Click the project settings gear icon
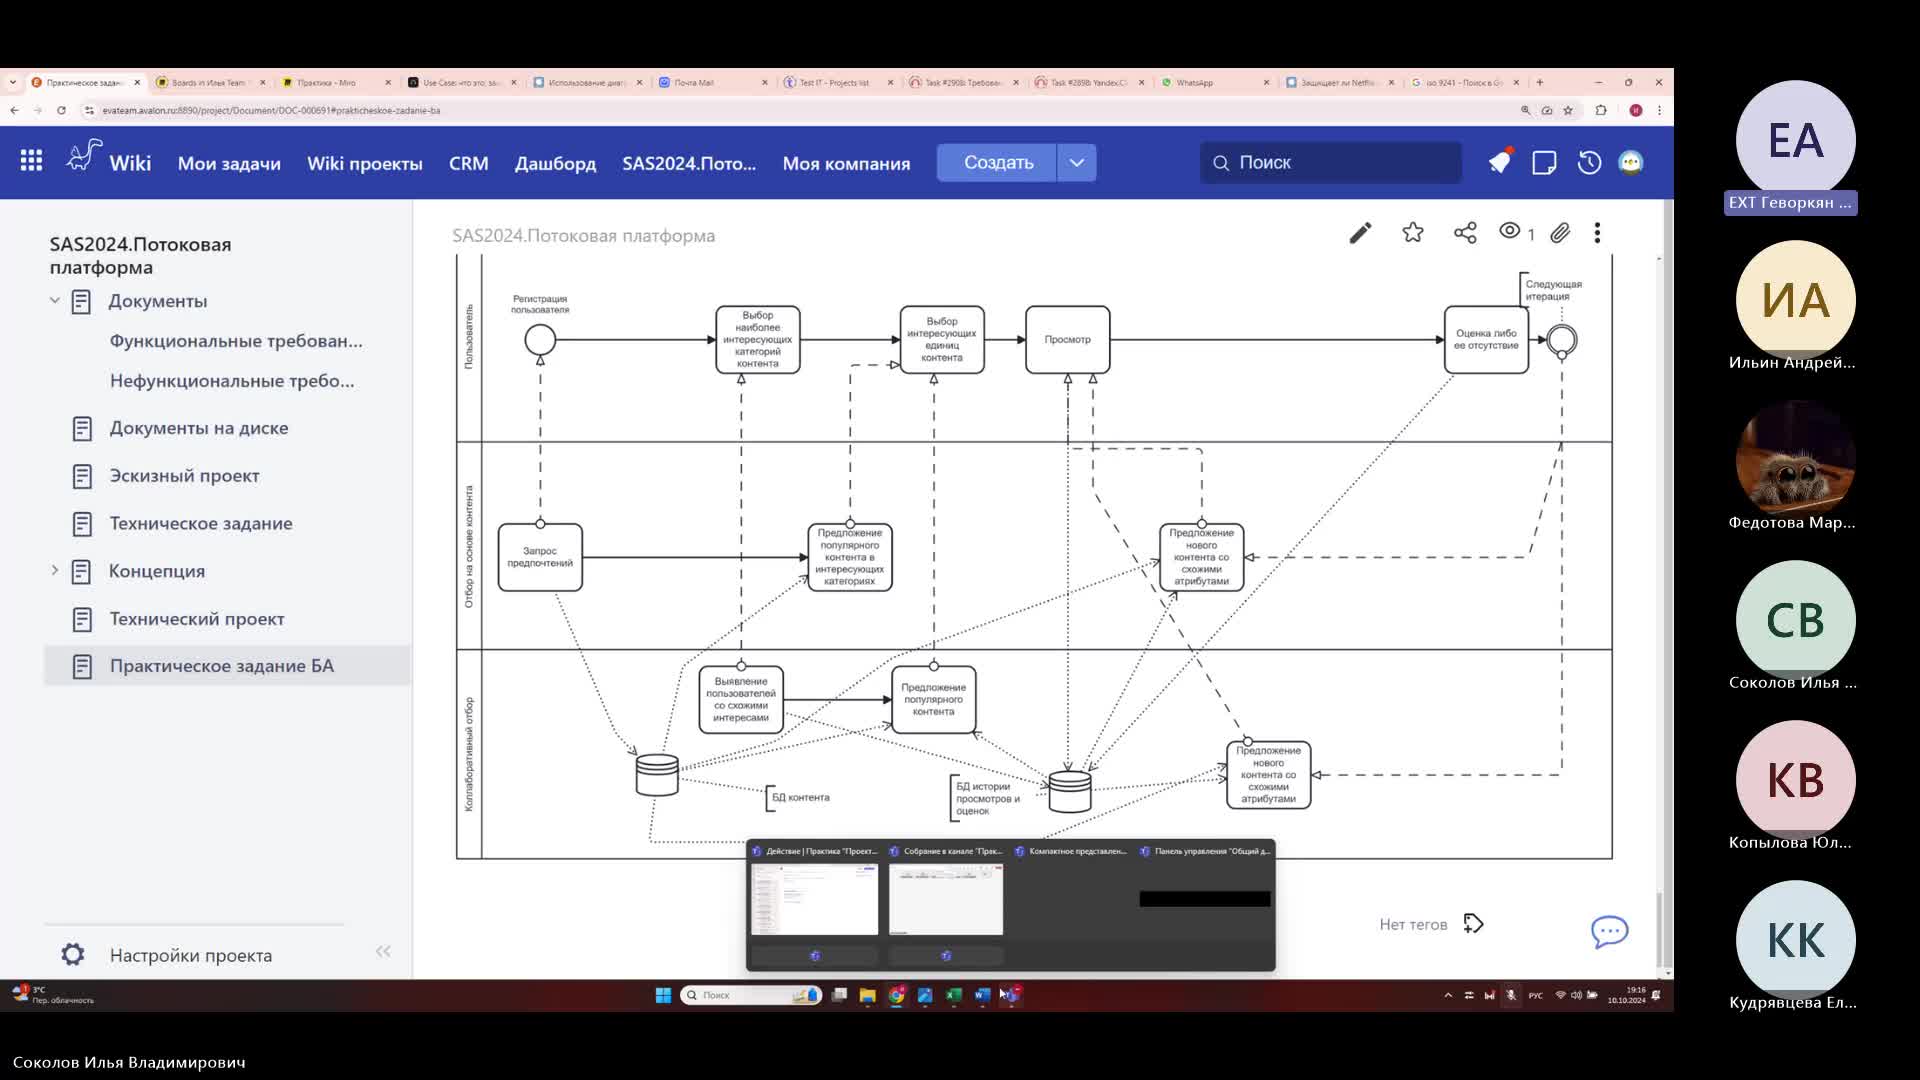This screenshot has height=1080, width=1920. (x=73, y=954)
